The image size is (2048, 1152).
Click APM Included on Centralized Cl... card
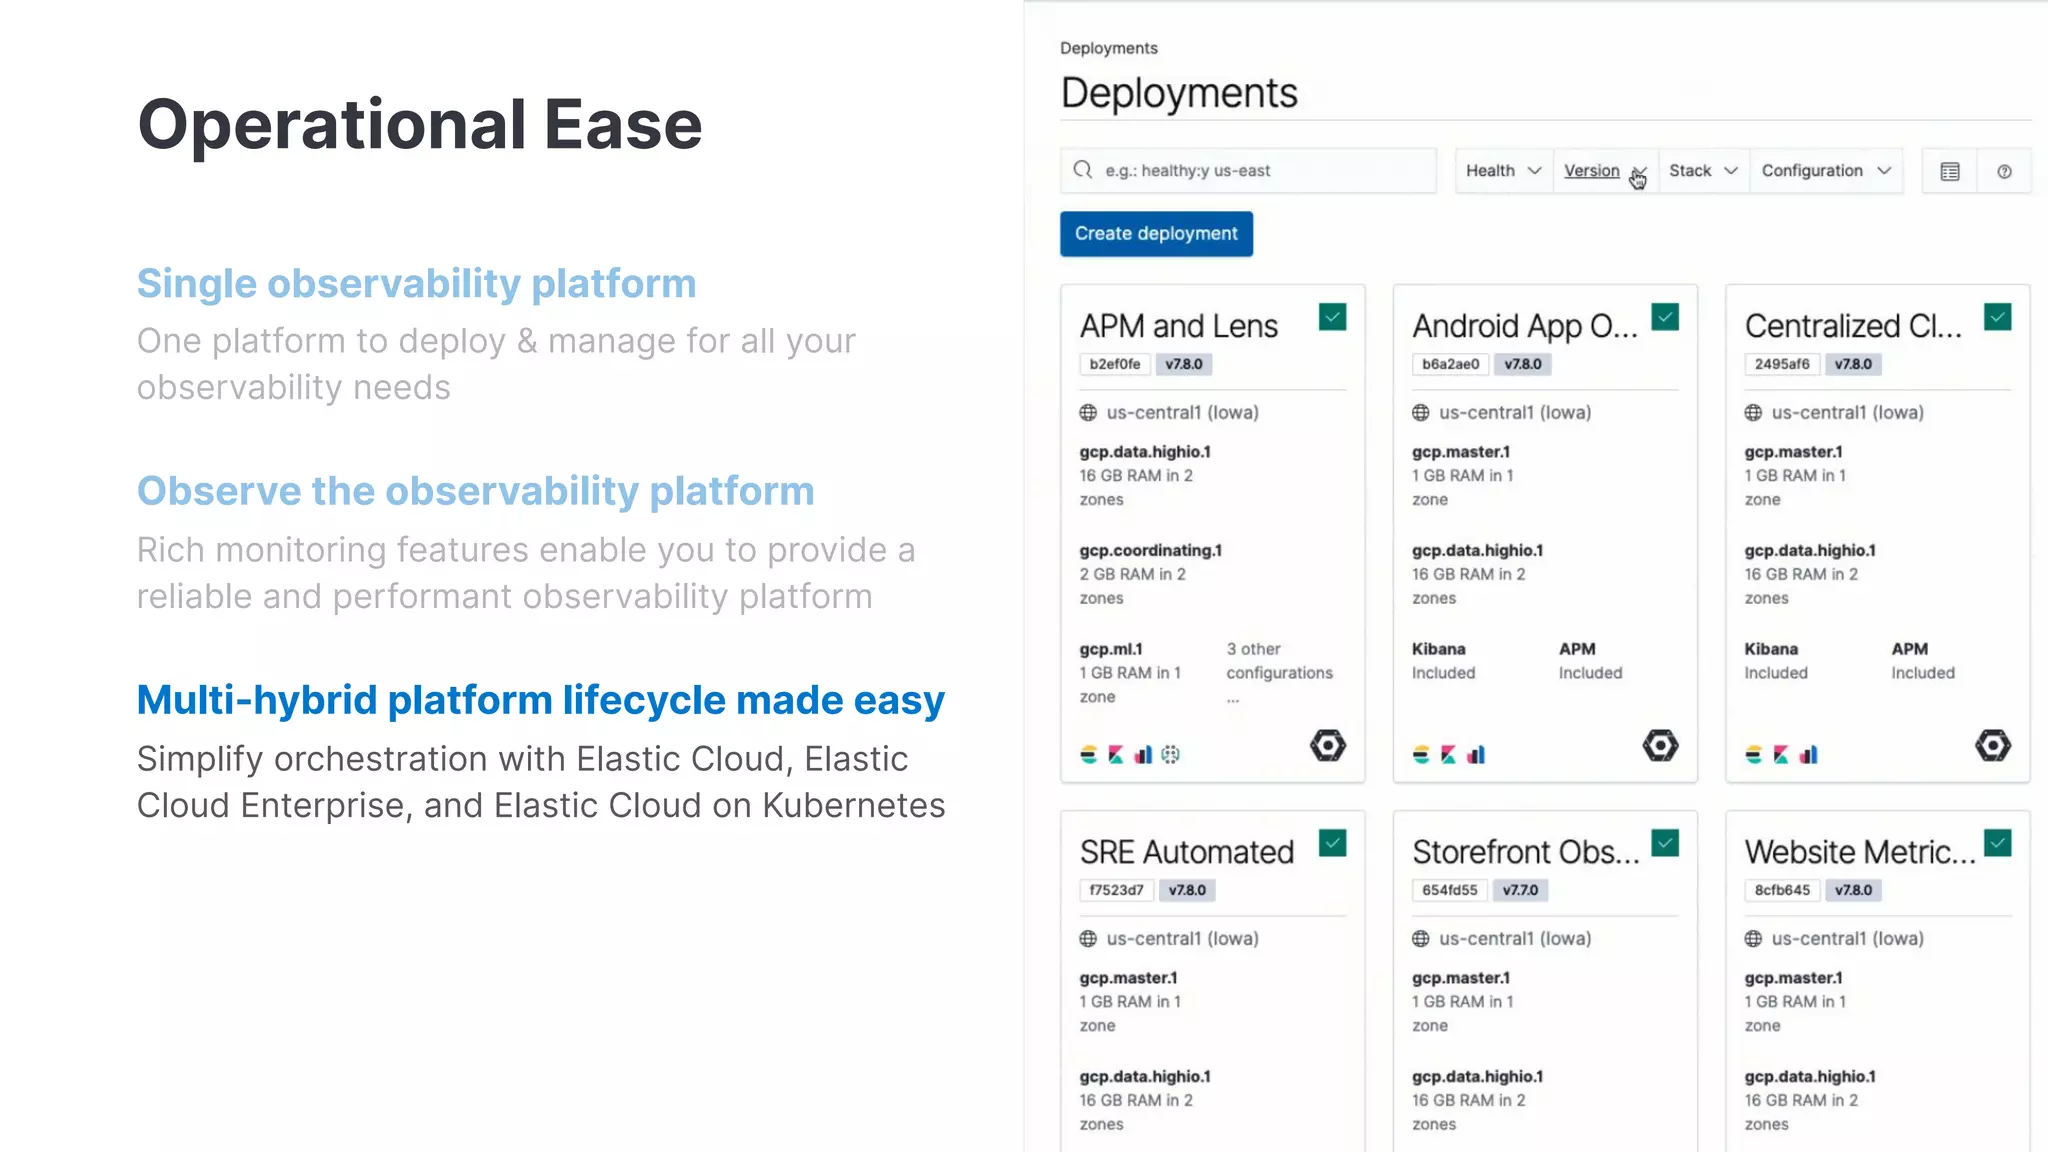(x=1922, y=661)
